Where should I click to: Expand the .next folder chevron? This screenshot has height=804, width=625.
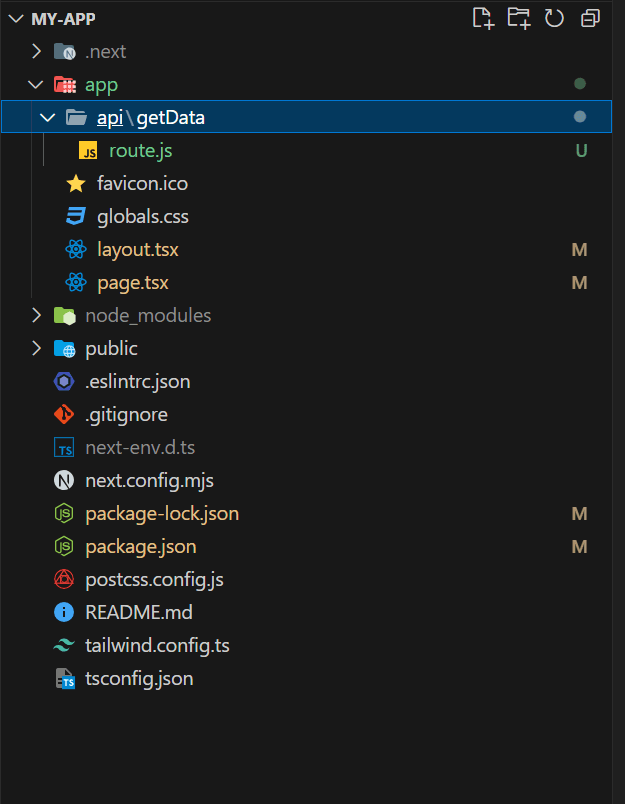(36, 51)
